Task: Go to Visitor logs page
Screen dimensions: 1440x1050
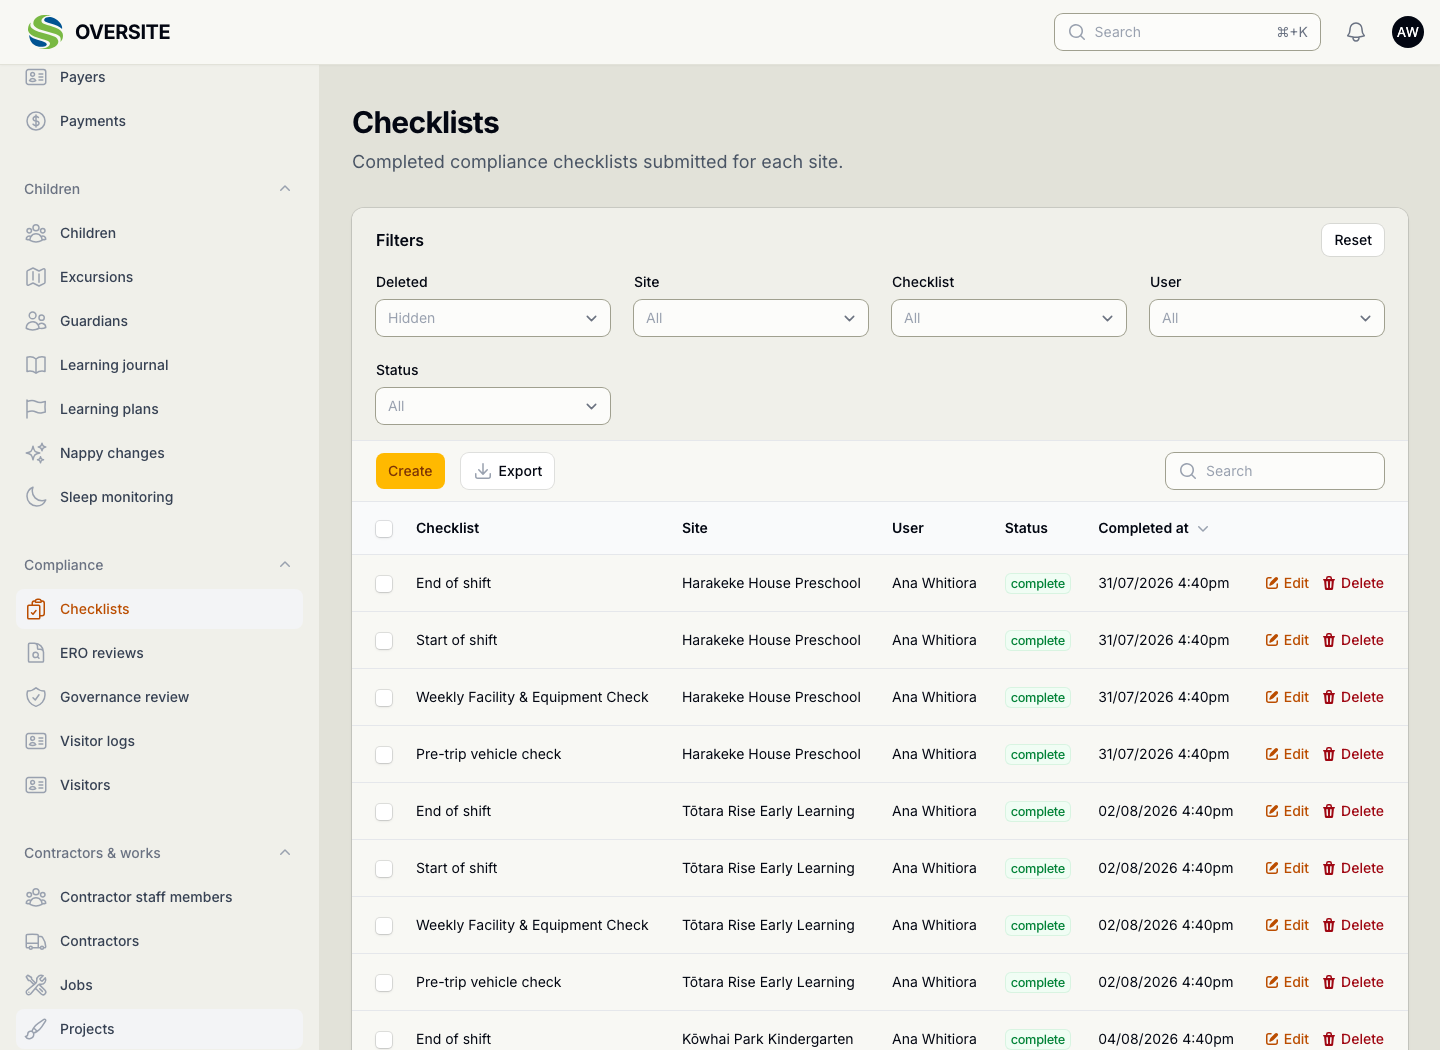Action: (x=159, y=741)
